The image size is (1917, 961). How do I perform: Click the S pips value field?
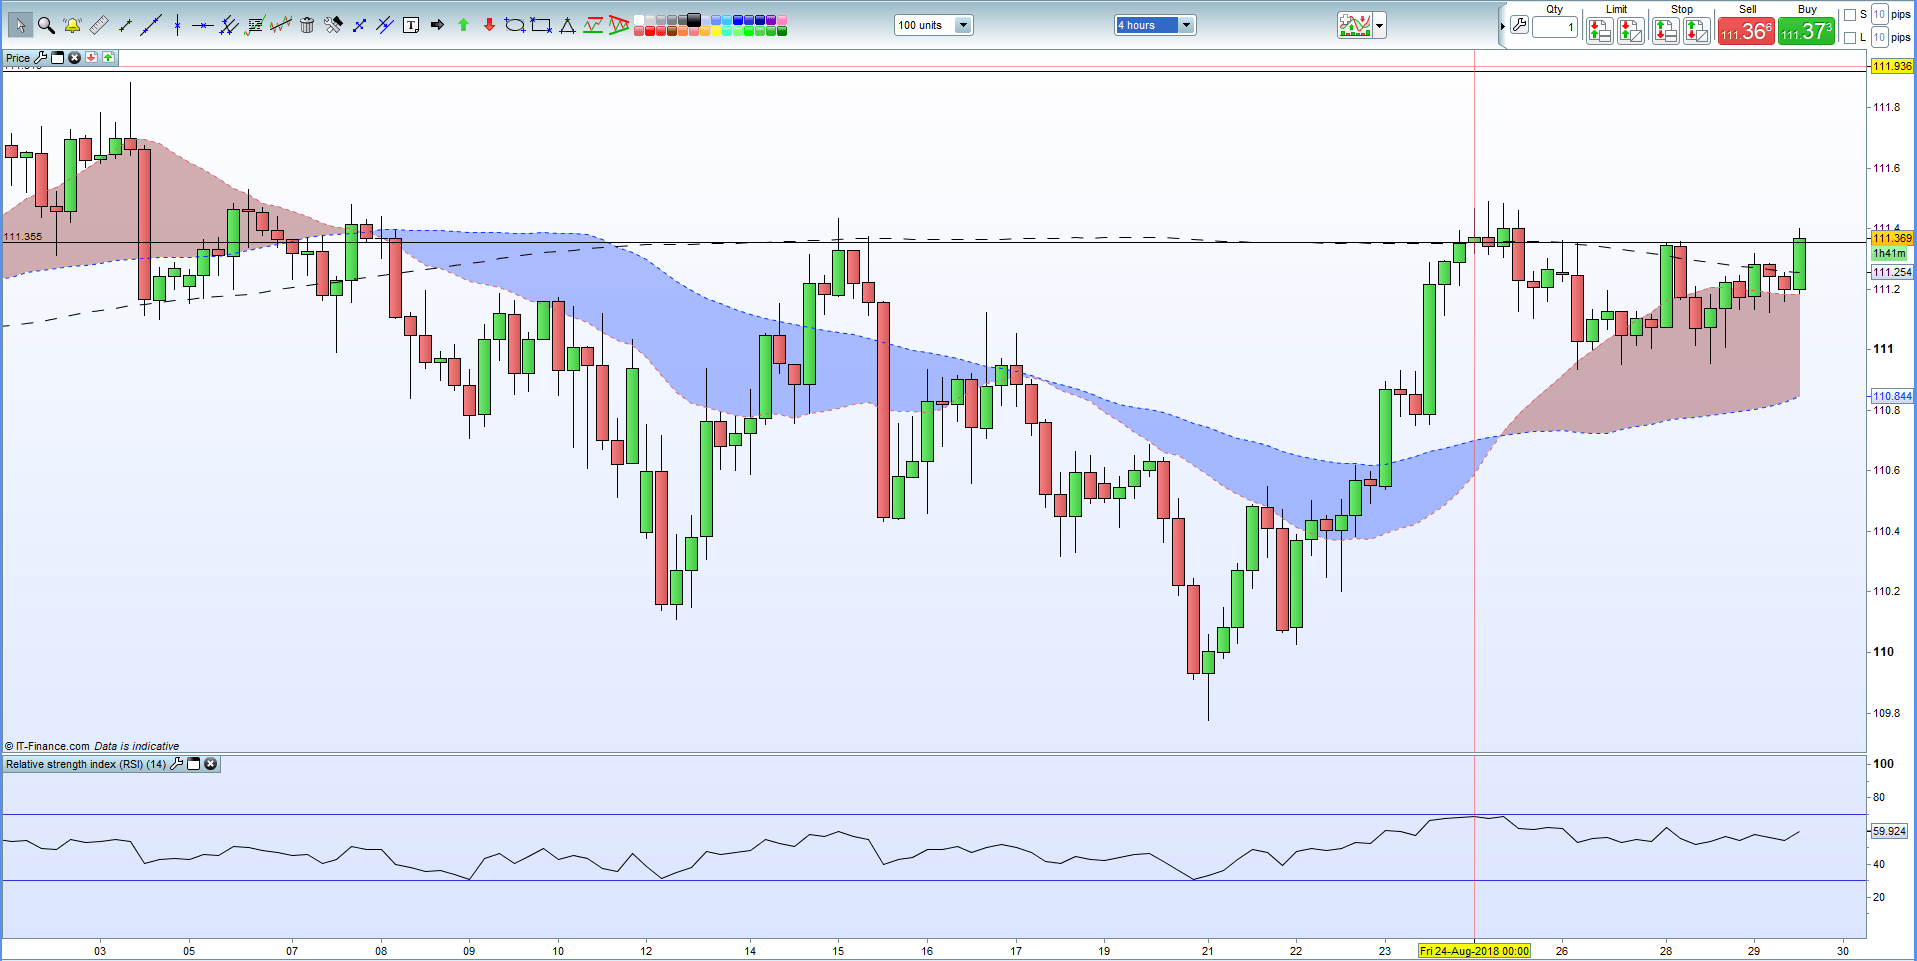click(x=1879, y=14)
